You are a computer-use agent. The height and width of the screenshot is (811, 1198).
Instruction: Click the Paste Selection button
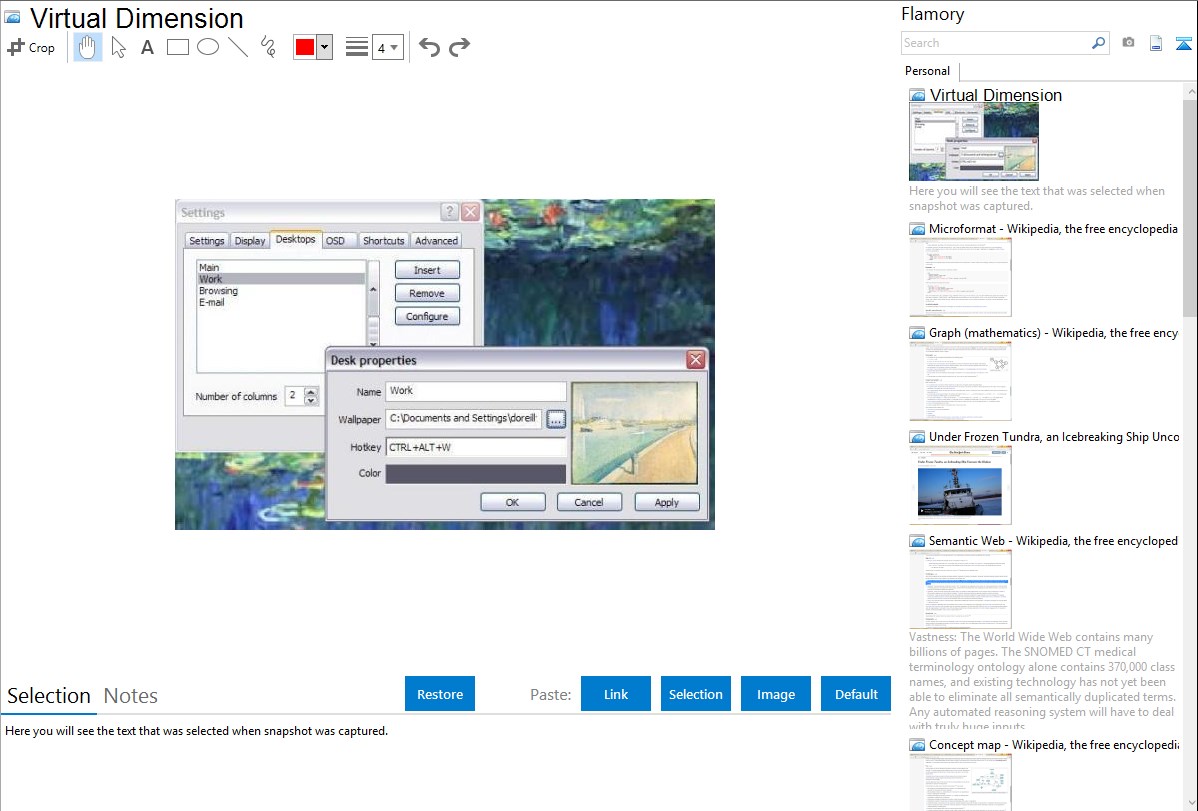(x=695, y=694)
